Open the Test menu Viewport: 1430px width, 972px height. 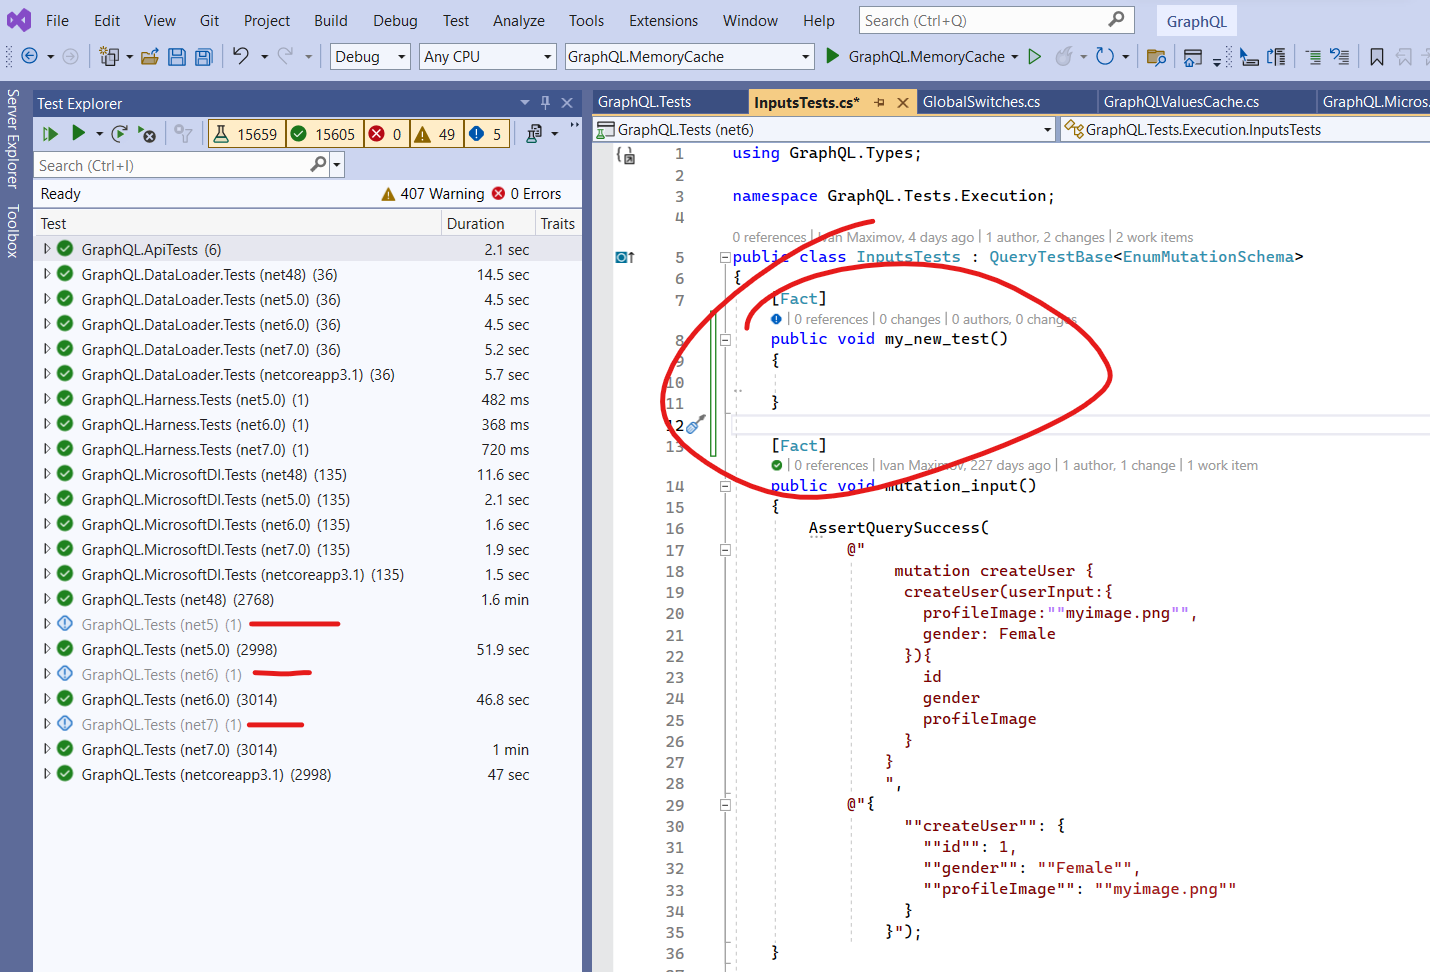(456, 20)
